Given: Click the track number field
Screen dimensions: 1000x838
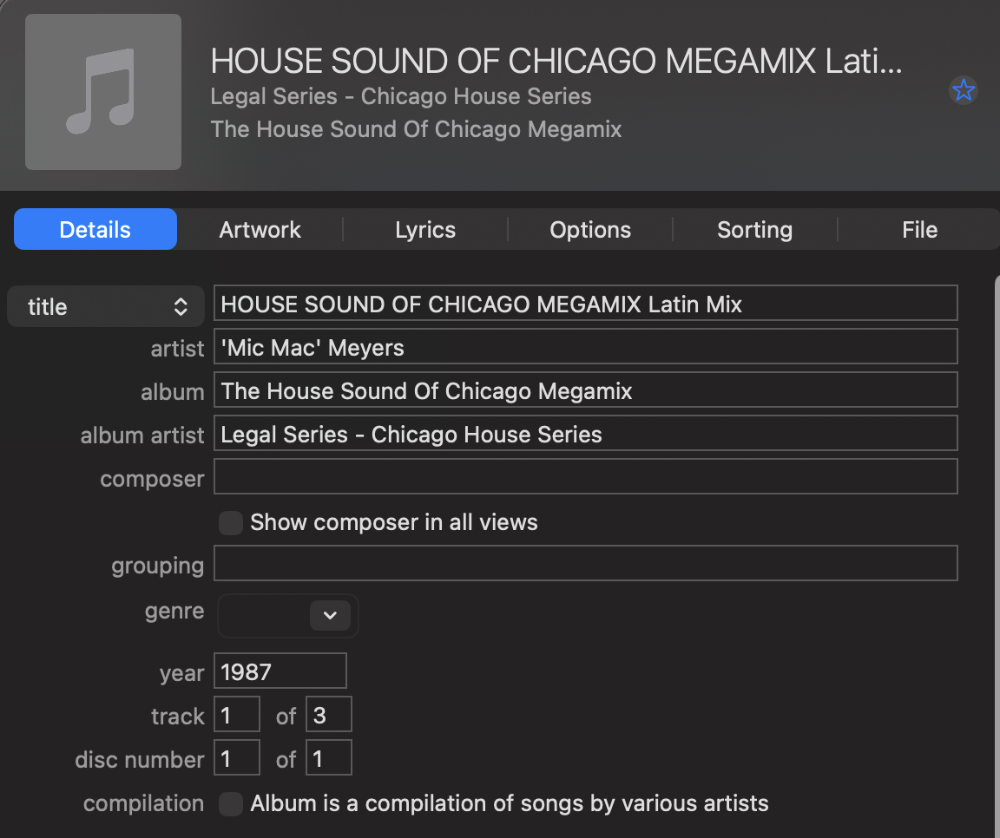Looking at the screenshot, I should (237, 714).
